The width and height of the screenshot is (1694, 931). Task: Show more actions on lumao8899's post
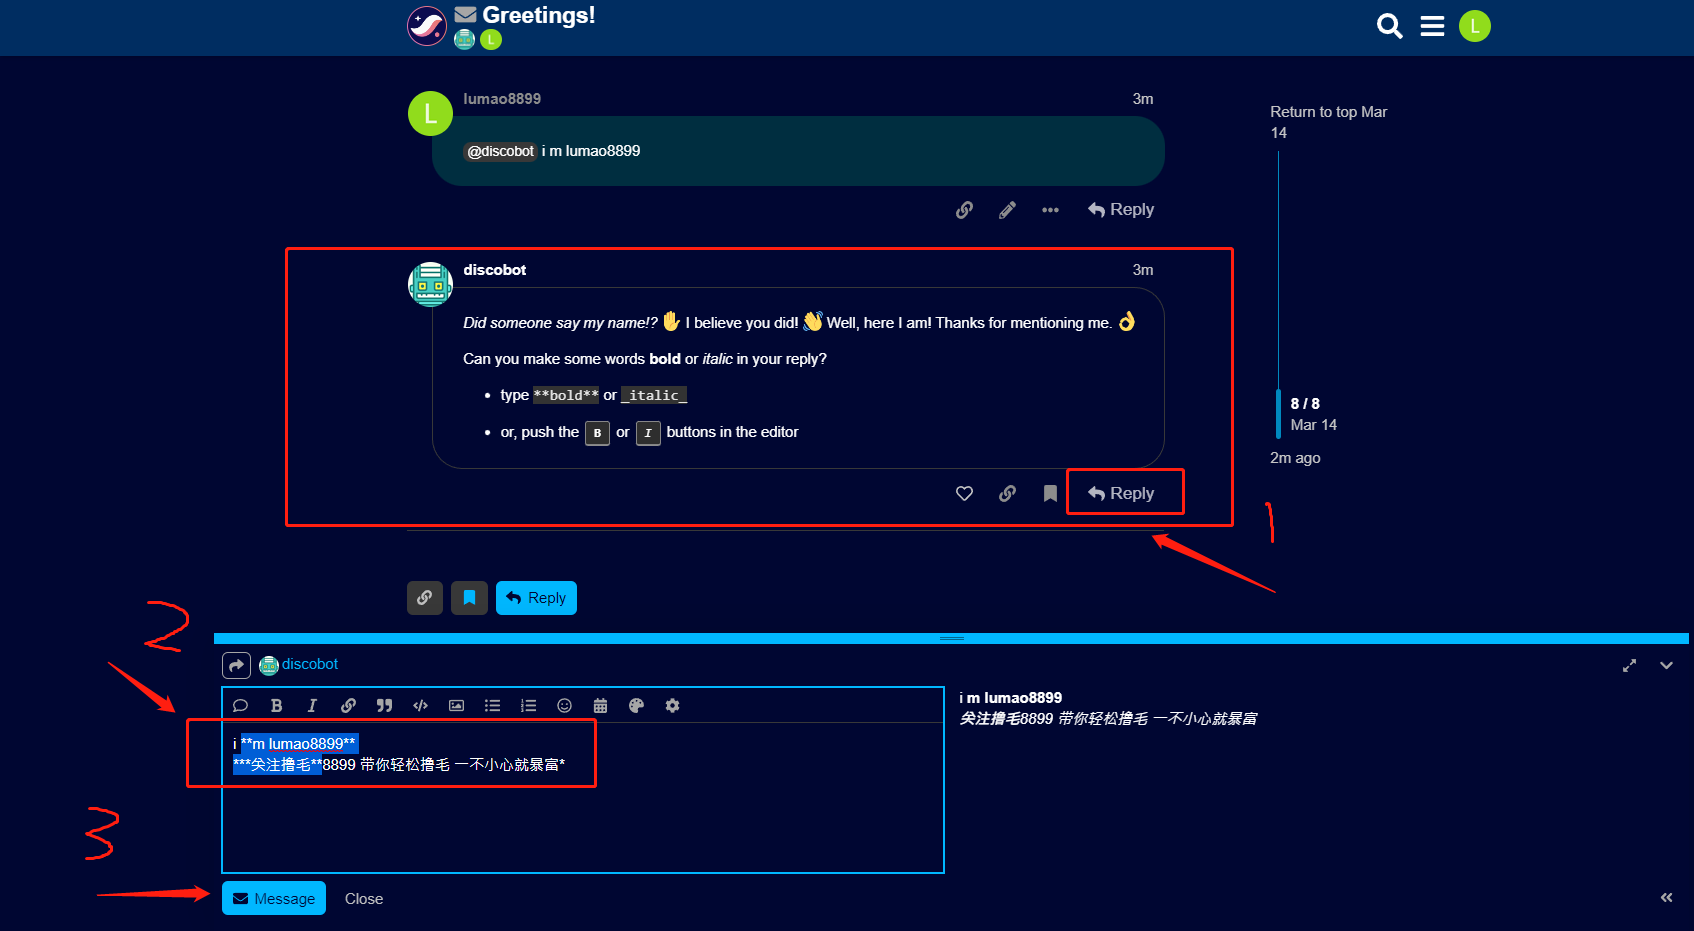click(x=1050, y=210)
